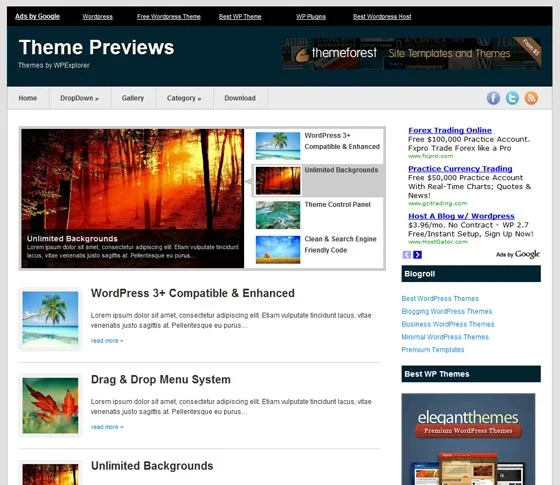Open the Free Wordpress Theme link
560x485 pixels.
point(169,16)
